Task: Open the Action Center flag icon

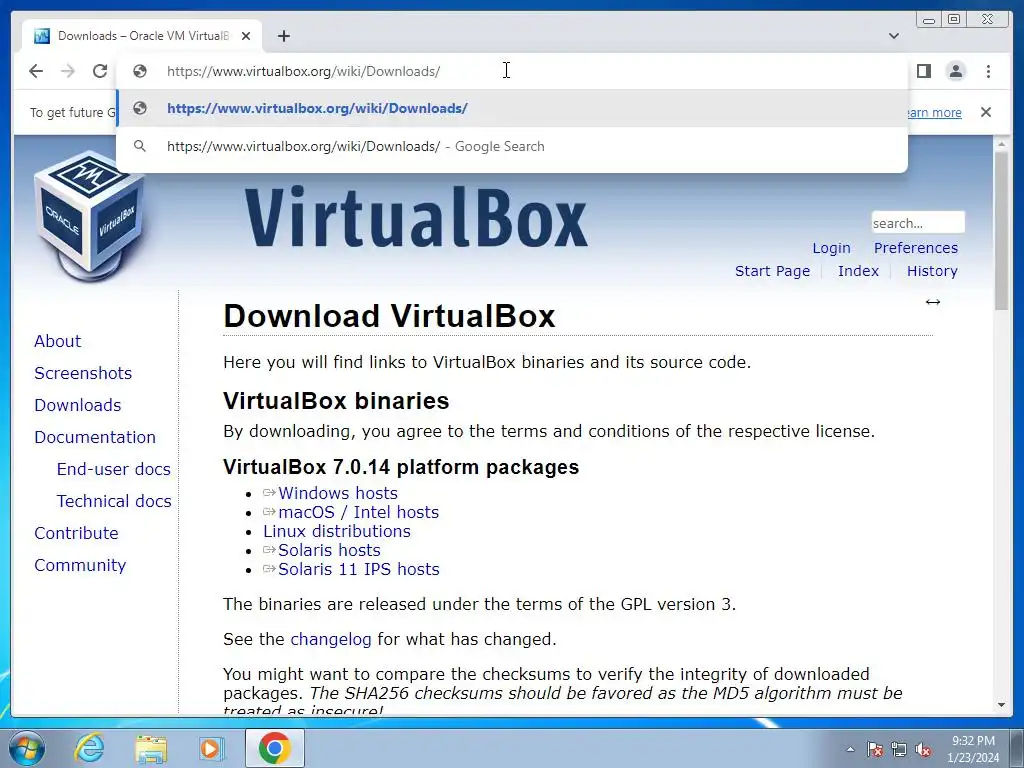Action: pos(875,749)
